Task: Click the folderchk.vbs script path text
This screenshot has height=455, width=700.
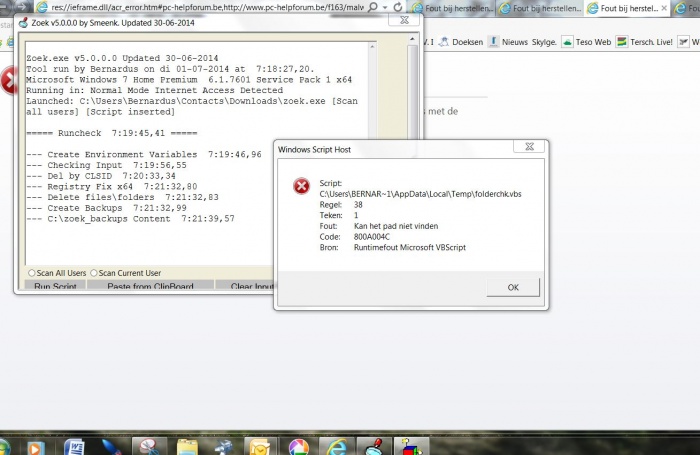Action: pos(421,194)
